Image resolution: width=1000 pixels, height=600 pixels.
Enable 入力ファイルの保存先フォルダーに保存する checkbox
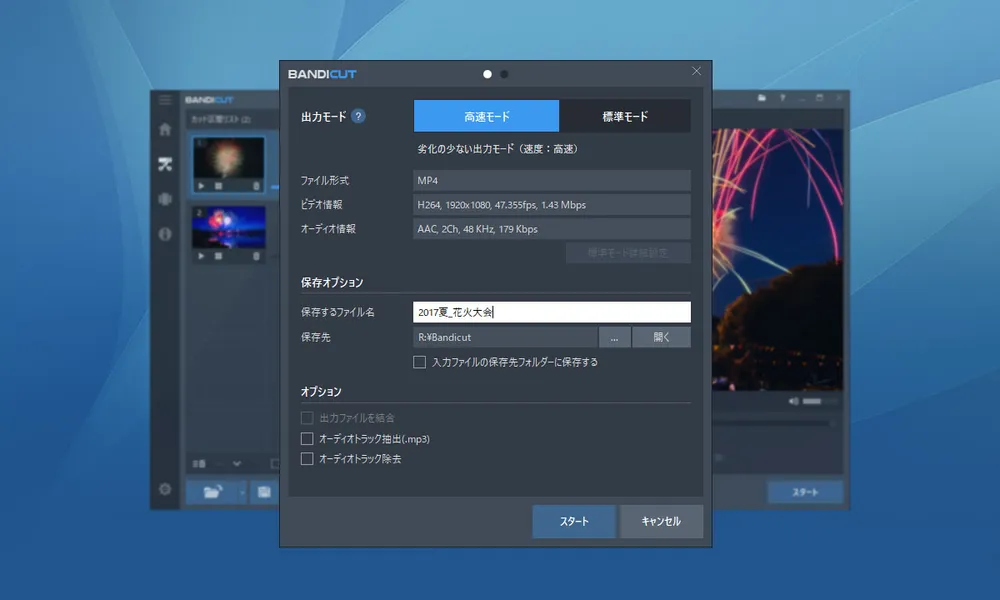[420, 362]
